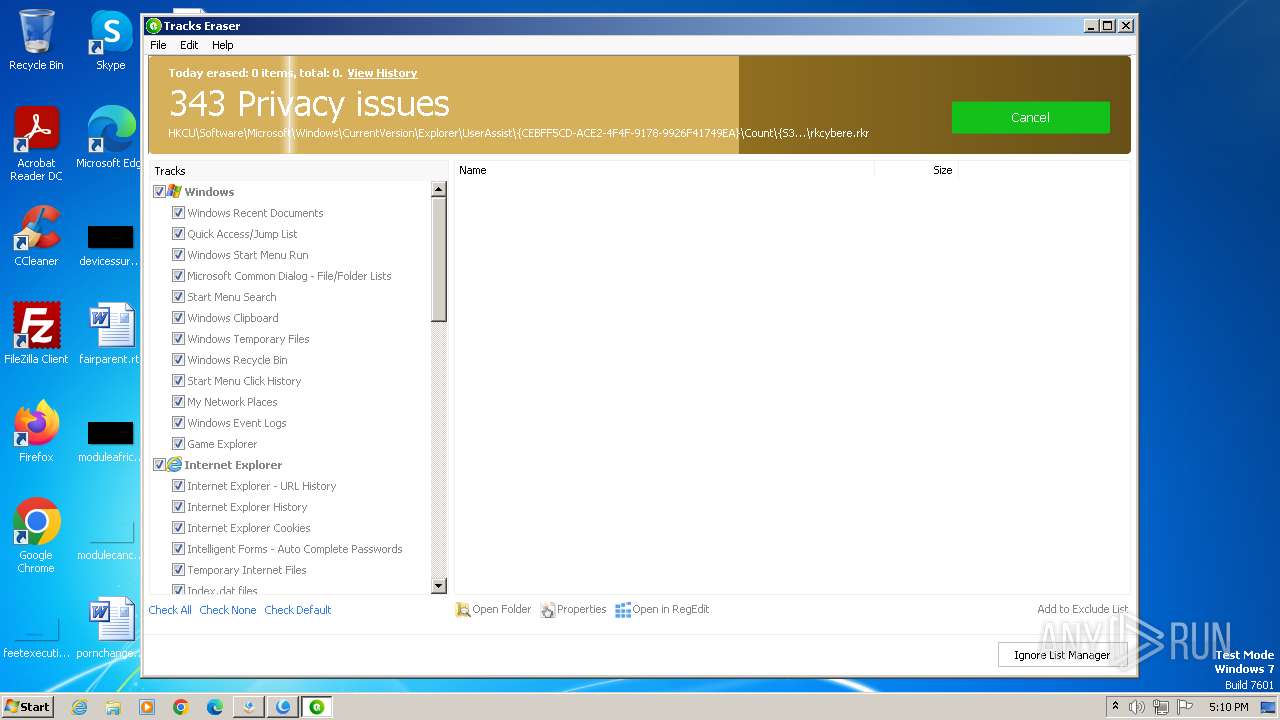Click the Windows category logo icon
Image resolution: width=1280 pixels, height=720 pixels.
(x=174, y=192)
